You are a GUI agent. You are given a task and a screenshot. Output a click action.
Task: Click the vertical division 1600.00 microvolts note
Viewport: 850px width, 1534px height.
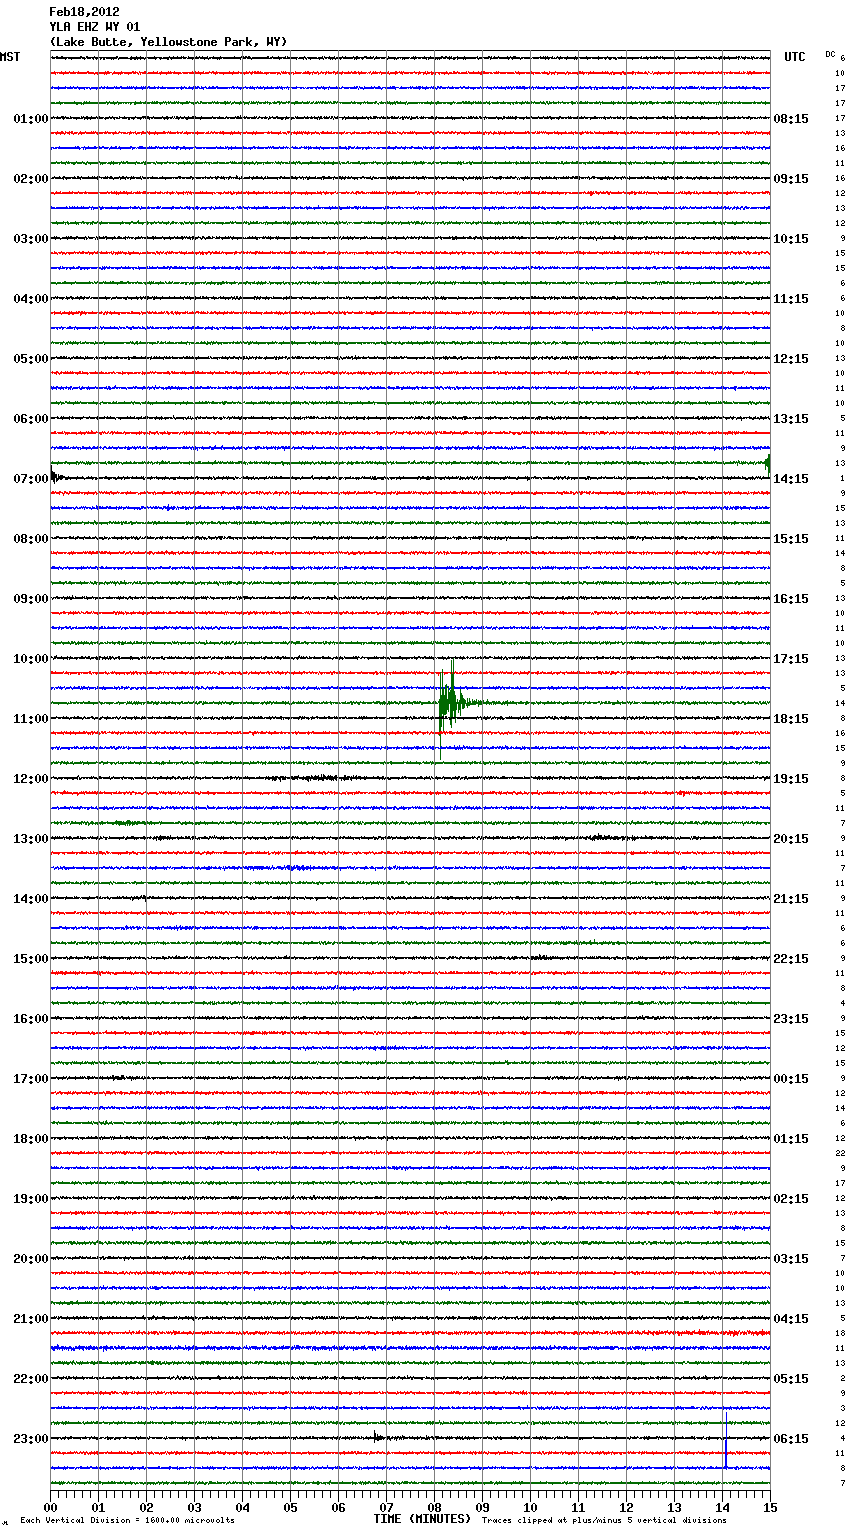(127, 1520)
